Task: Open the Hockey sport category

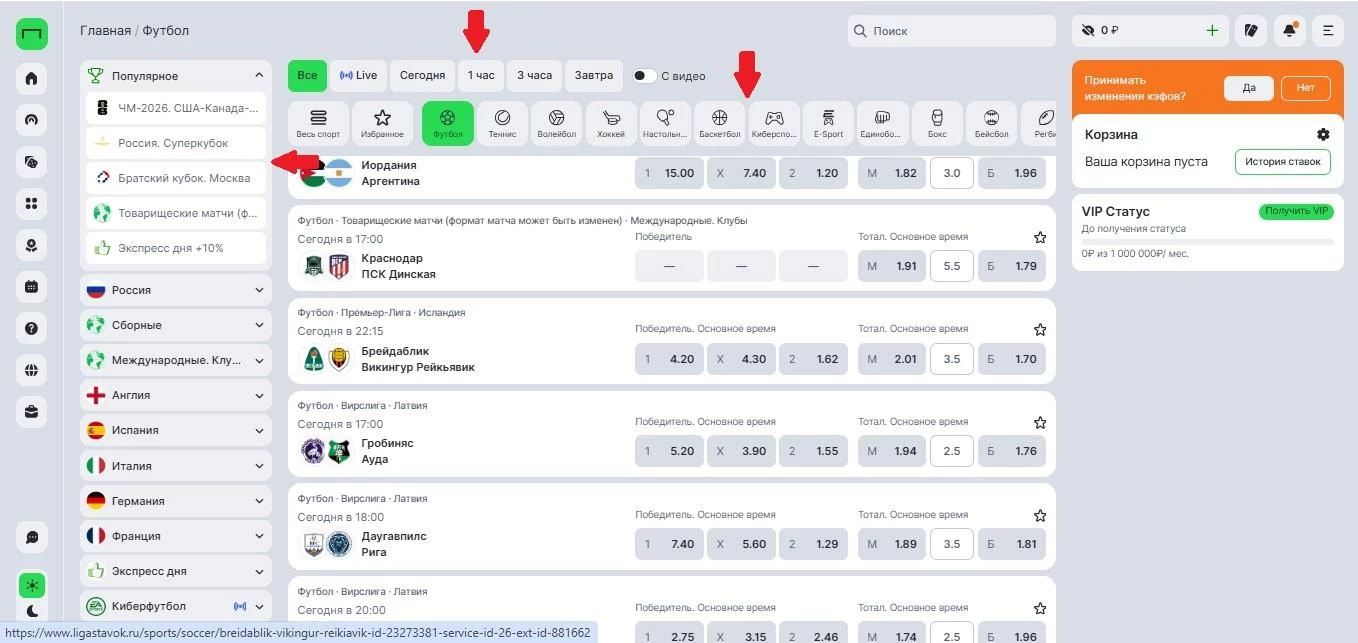Action: (x=611, y=122)
